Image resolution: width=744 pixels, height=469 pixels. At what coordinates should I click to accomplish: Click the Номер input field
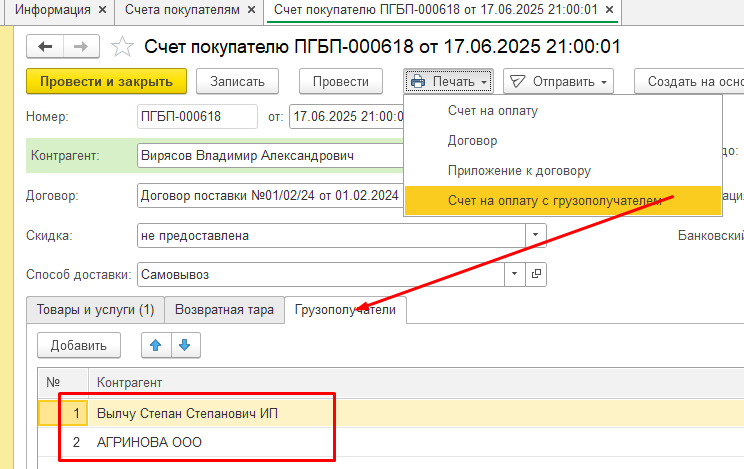click(197, 117)
